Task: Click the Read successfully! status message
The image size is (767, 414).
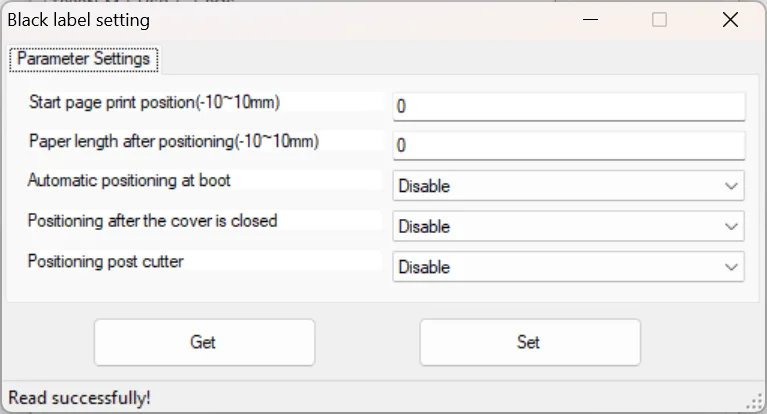Action: tap(80, 398)
